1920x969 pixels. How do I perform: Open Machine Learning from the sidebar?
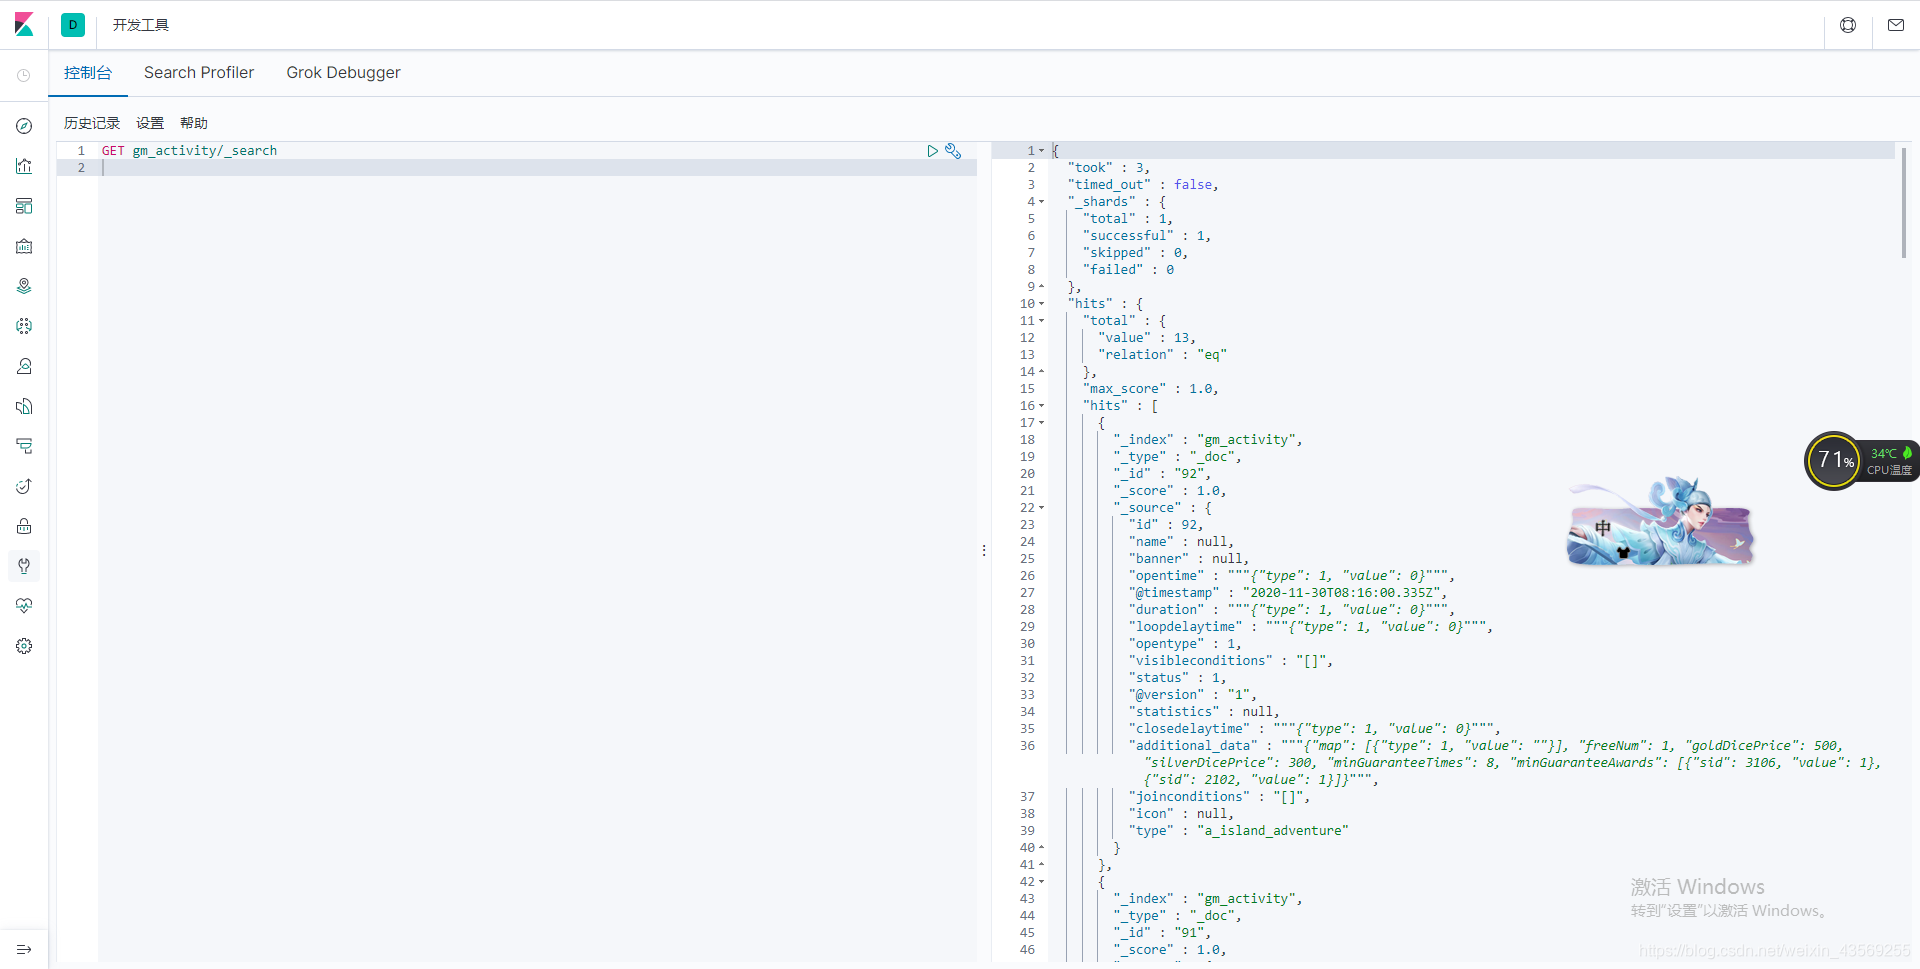[x=23, y=325]
